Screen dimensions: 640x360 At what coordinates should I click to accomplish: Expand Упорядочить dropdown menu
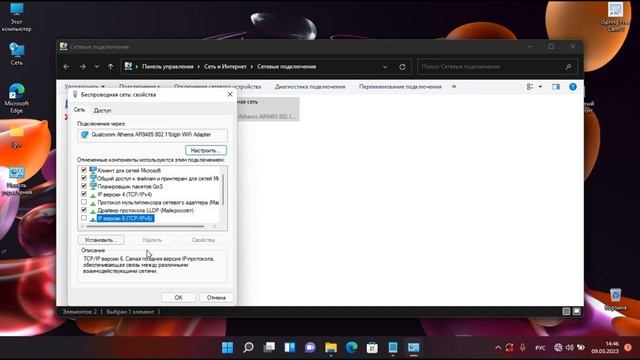(x=85, y=87)
